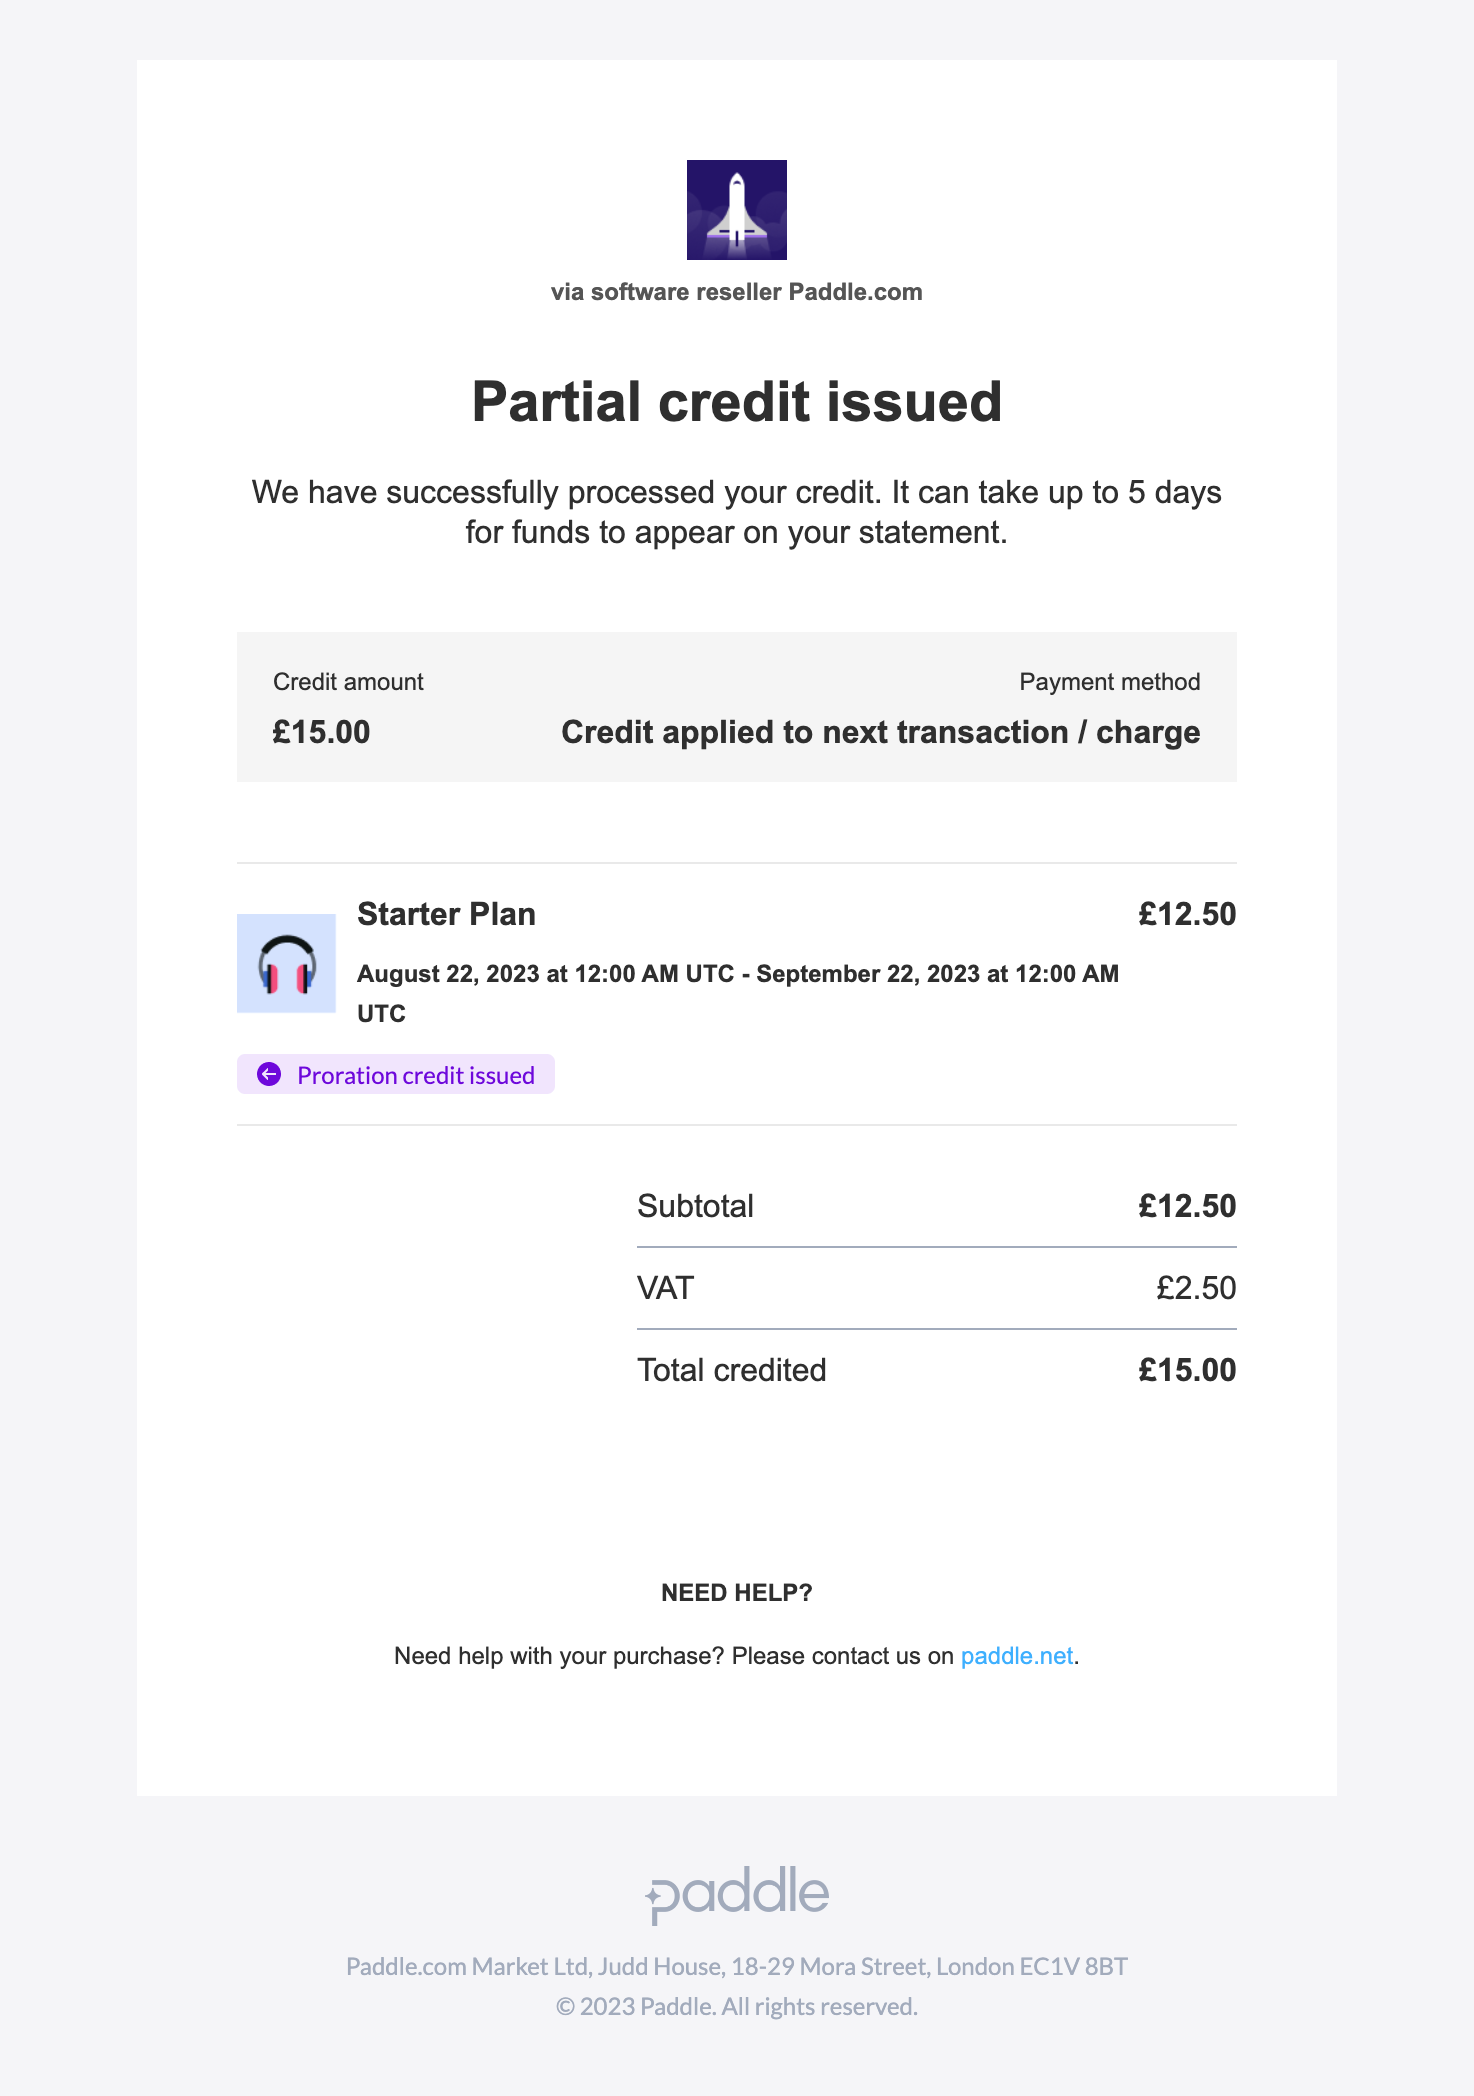Click the £15.00 credit amount value
The image size is (1474, 2096).
[x=321, y=732]
